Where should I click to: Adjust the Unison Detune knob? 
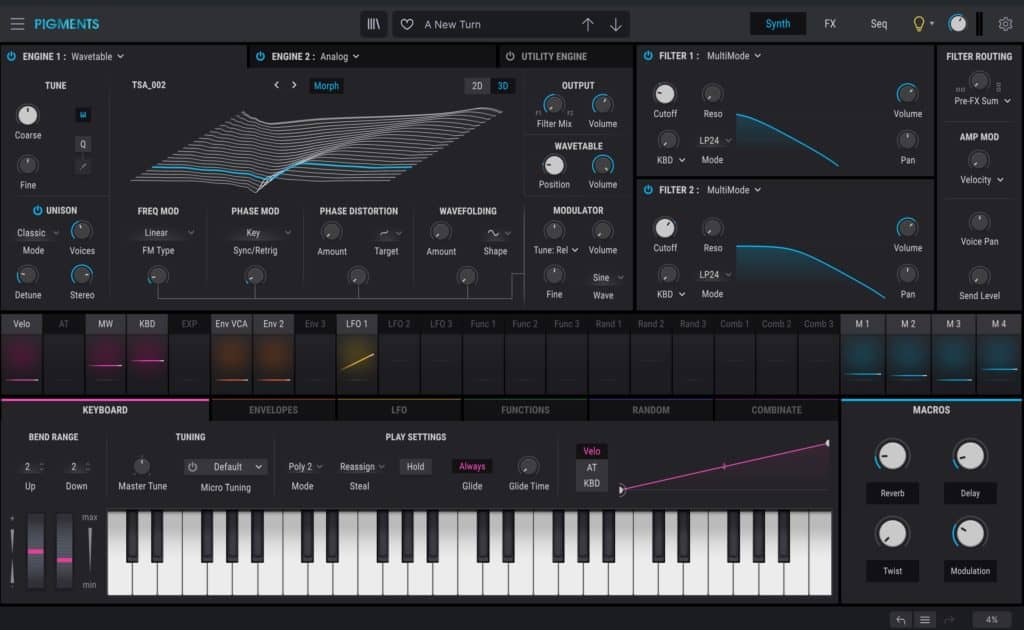(x=27, y=276)
